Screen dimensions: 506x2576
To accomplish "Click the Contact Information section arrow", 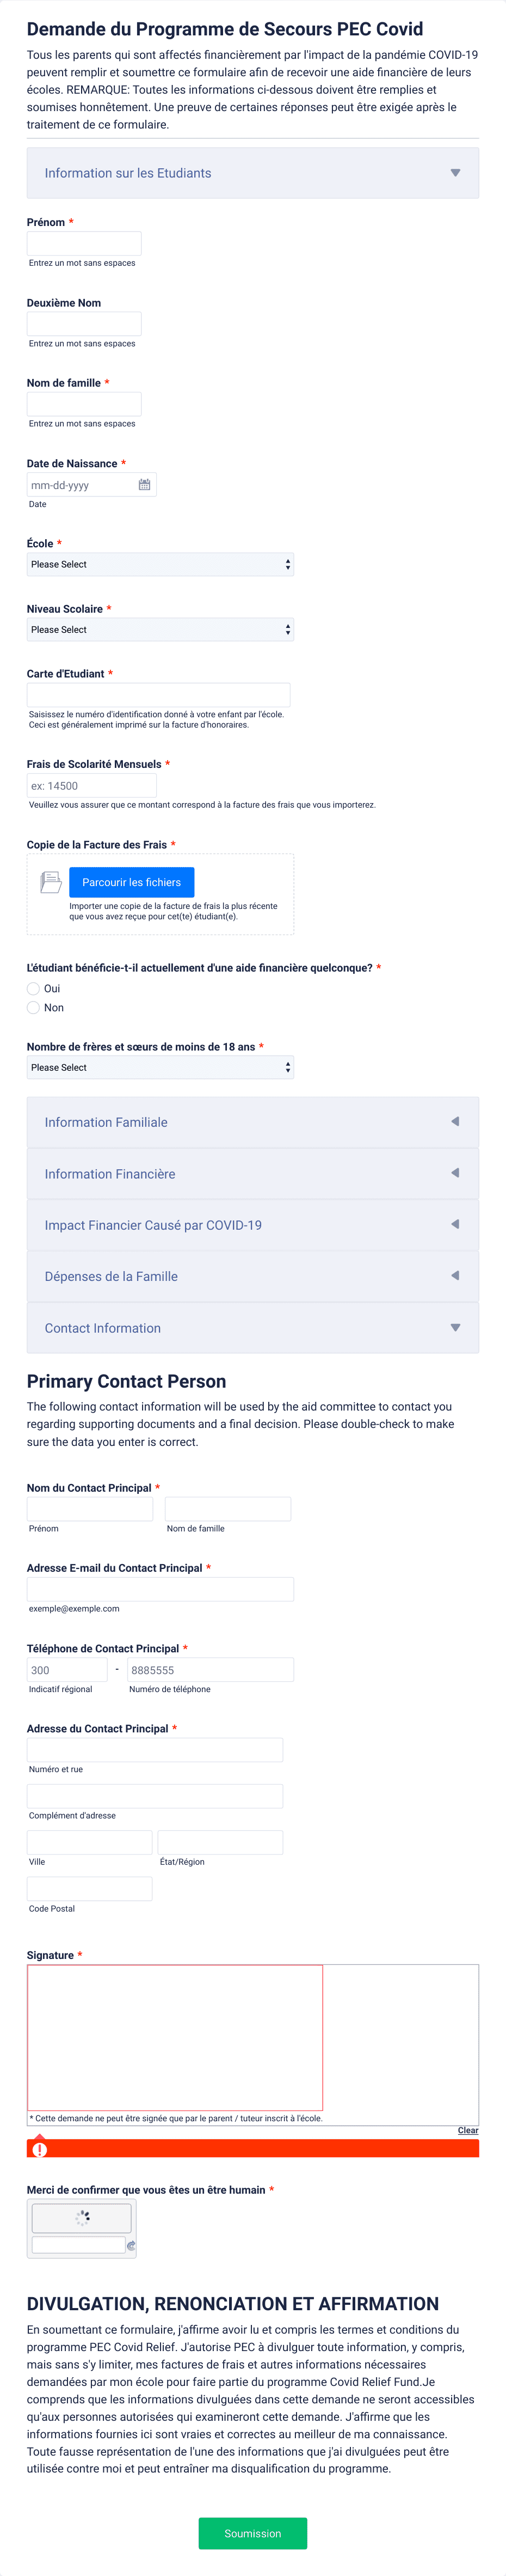I will (455, 1328).
